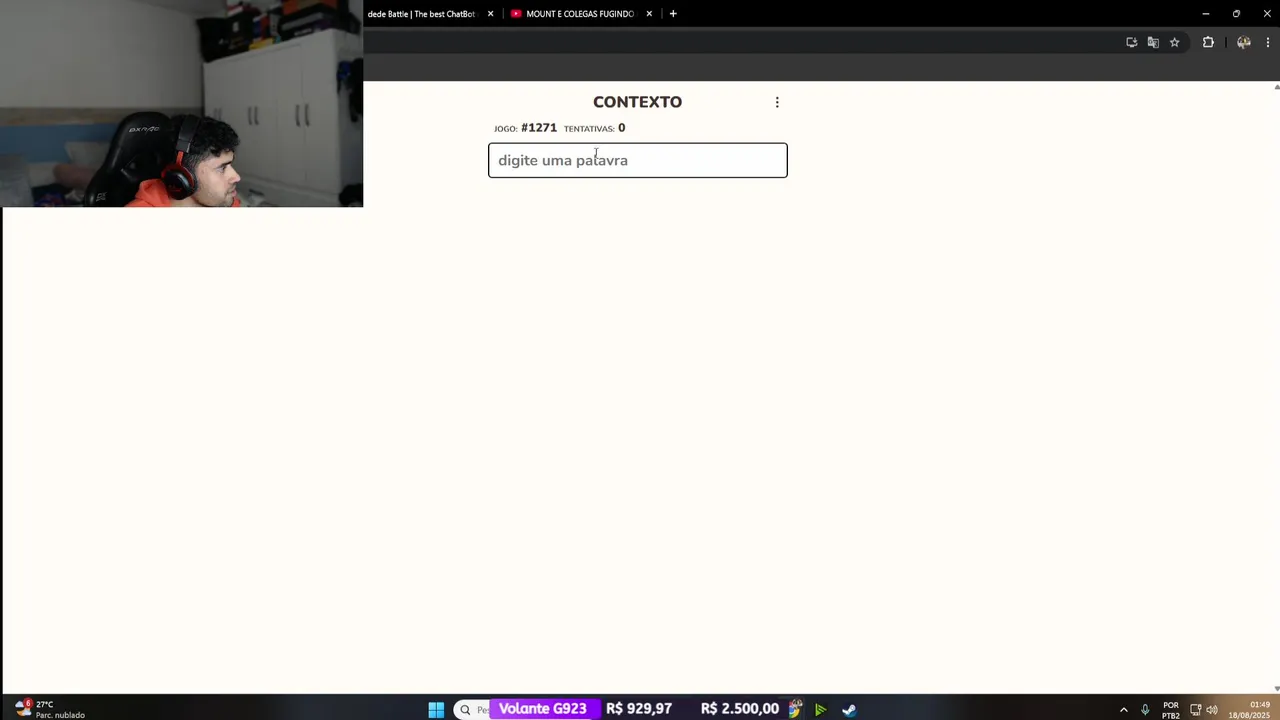Open the POR PTB2 language switcher
Screen dimensions: 1280x720
[x=1171, y=710]
